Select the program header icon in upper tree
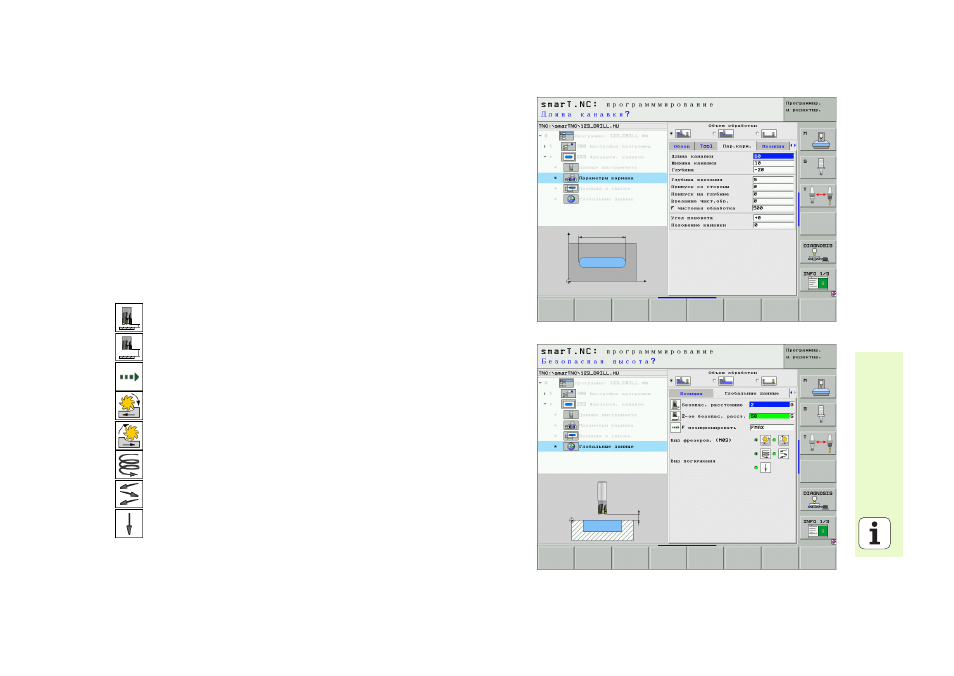The height and width of the screenshot is (676, 954). click(566, 136)
